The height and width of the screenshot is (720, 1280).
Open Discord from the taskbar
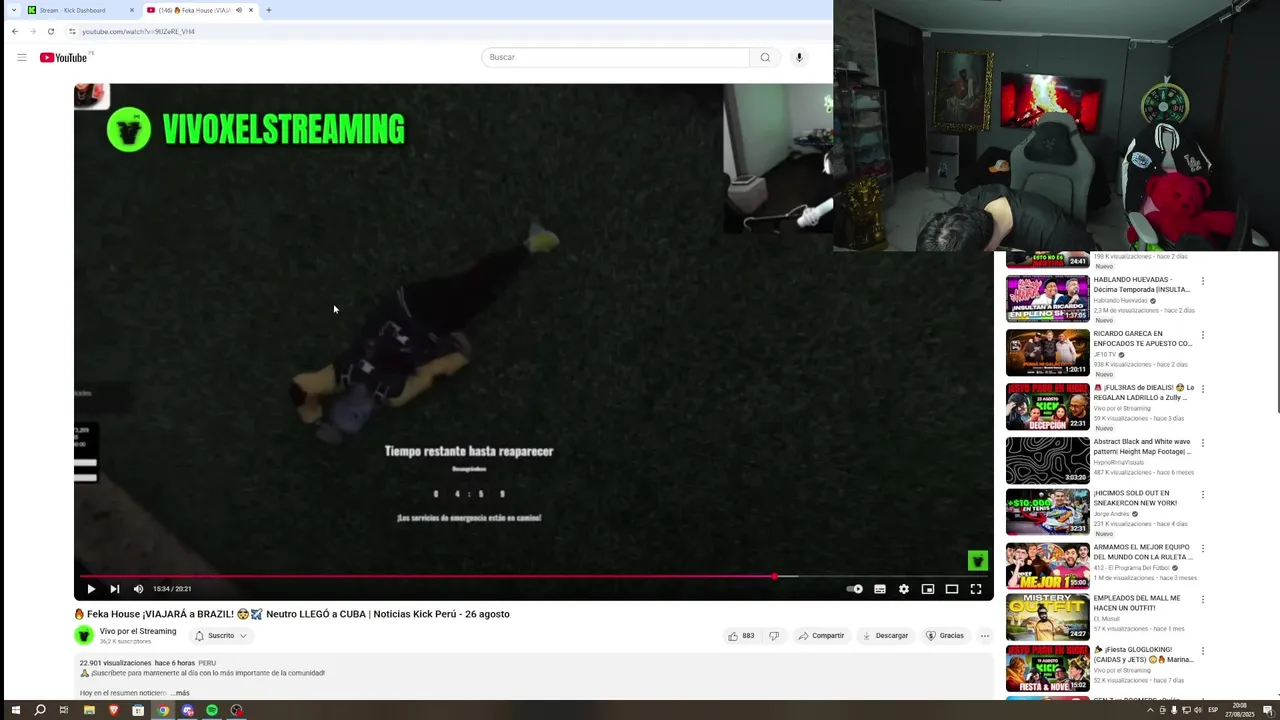point(187,710)
